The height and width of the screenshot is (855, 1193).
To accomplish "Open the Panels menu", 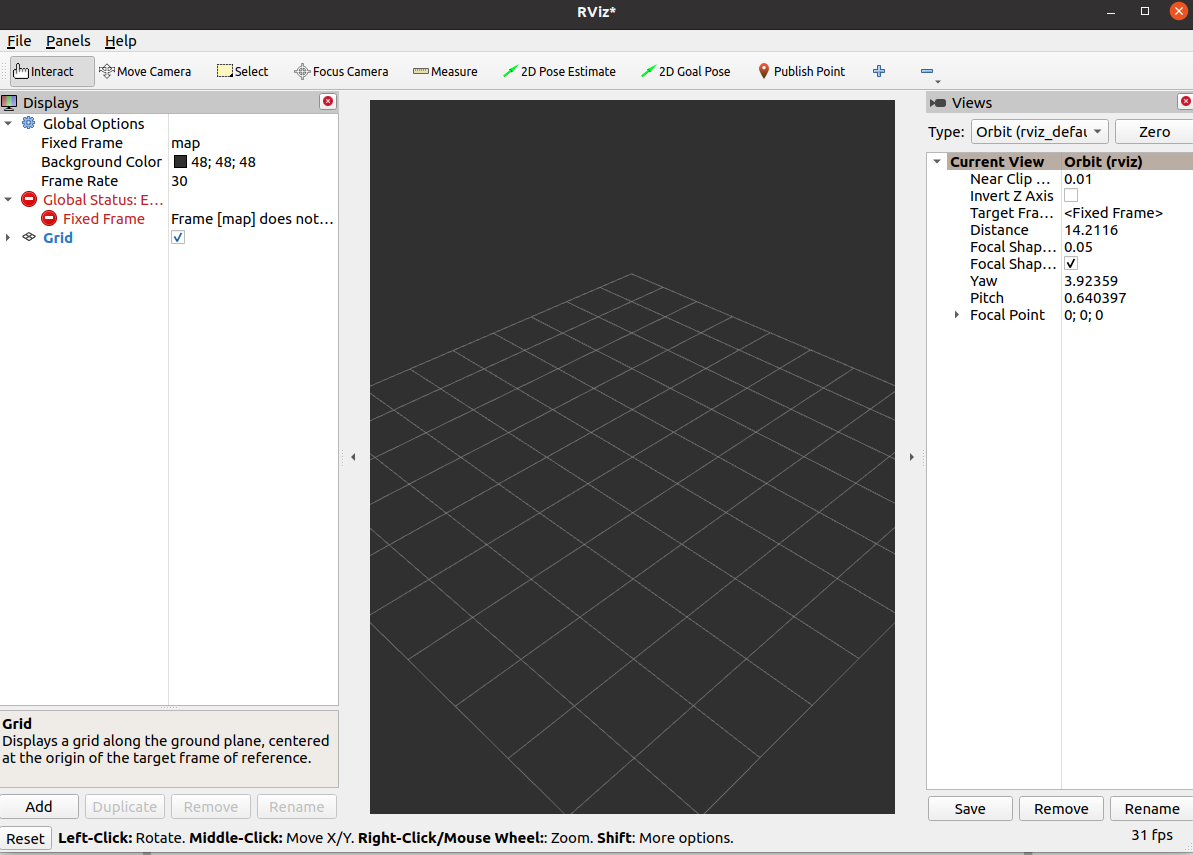I will tap(68, 41).
